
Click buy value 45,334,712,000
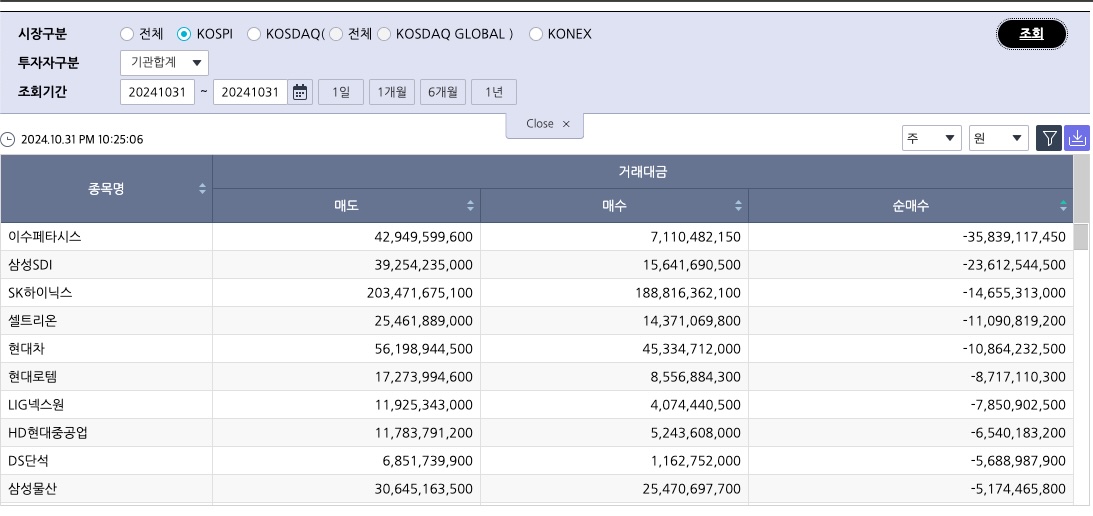(691, 349)
